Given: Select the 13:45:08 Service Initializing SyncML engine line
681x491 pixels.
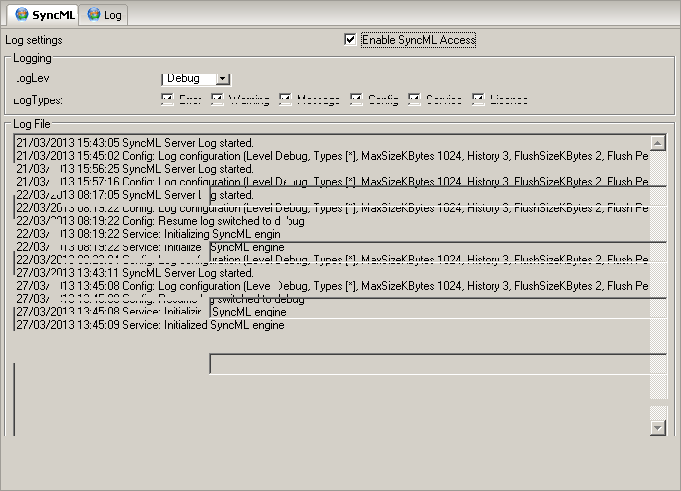Looking at the screenshot, I should (151, 312).
